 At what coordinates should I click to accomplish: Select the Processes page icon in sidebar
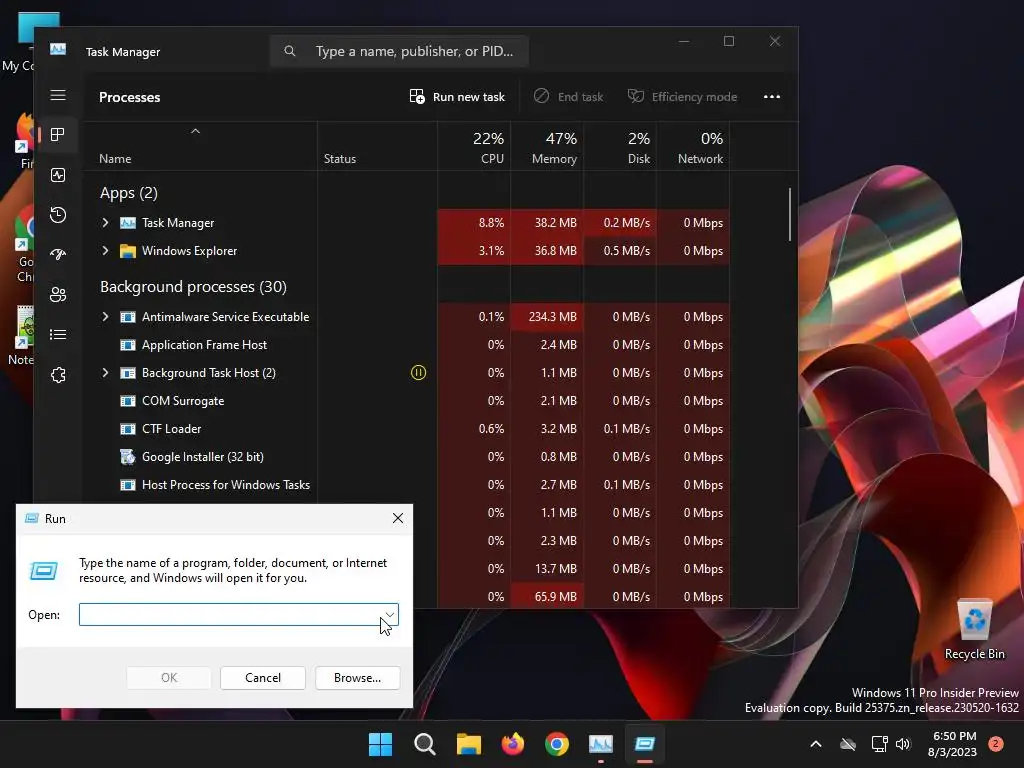(x=58, y=135)
